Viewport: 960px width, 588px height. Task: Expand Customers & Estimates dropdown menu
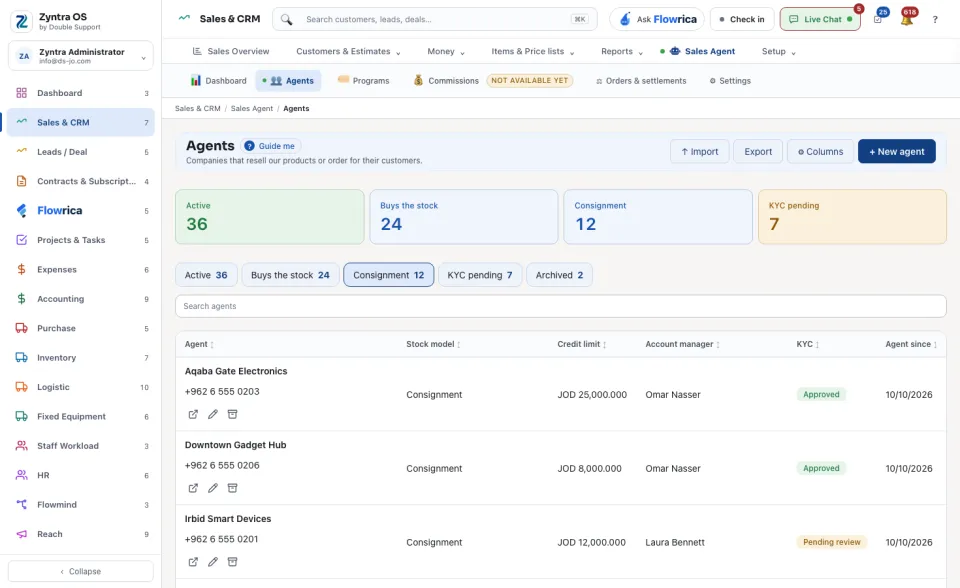click(348, 51)
